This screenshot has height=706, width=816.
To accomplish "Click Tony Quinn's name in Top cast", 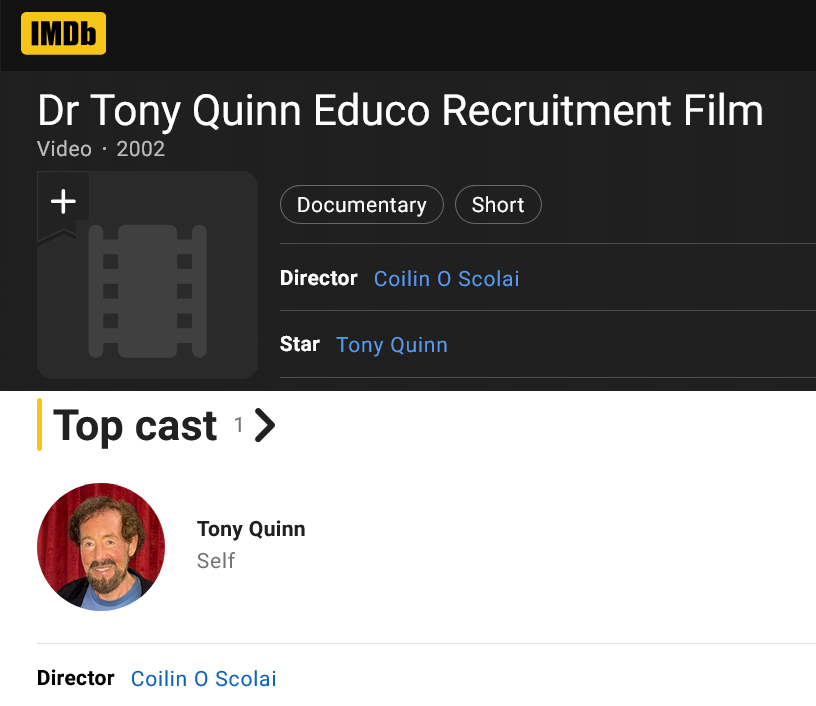I will [251, 529].
